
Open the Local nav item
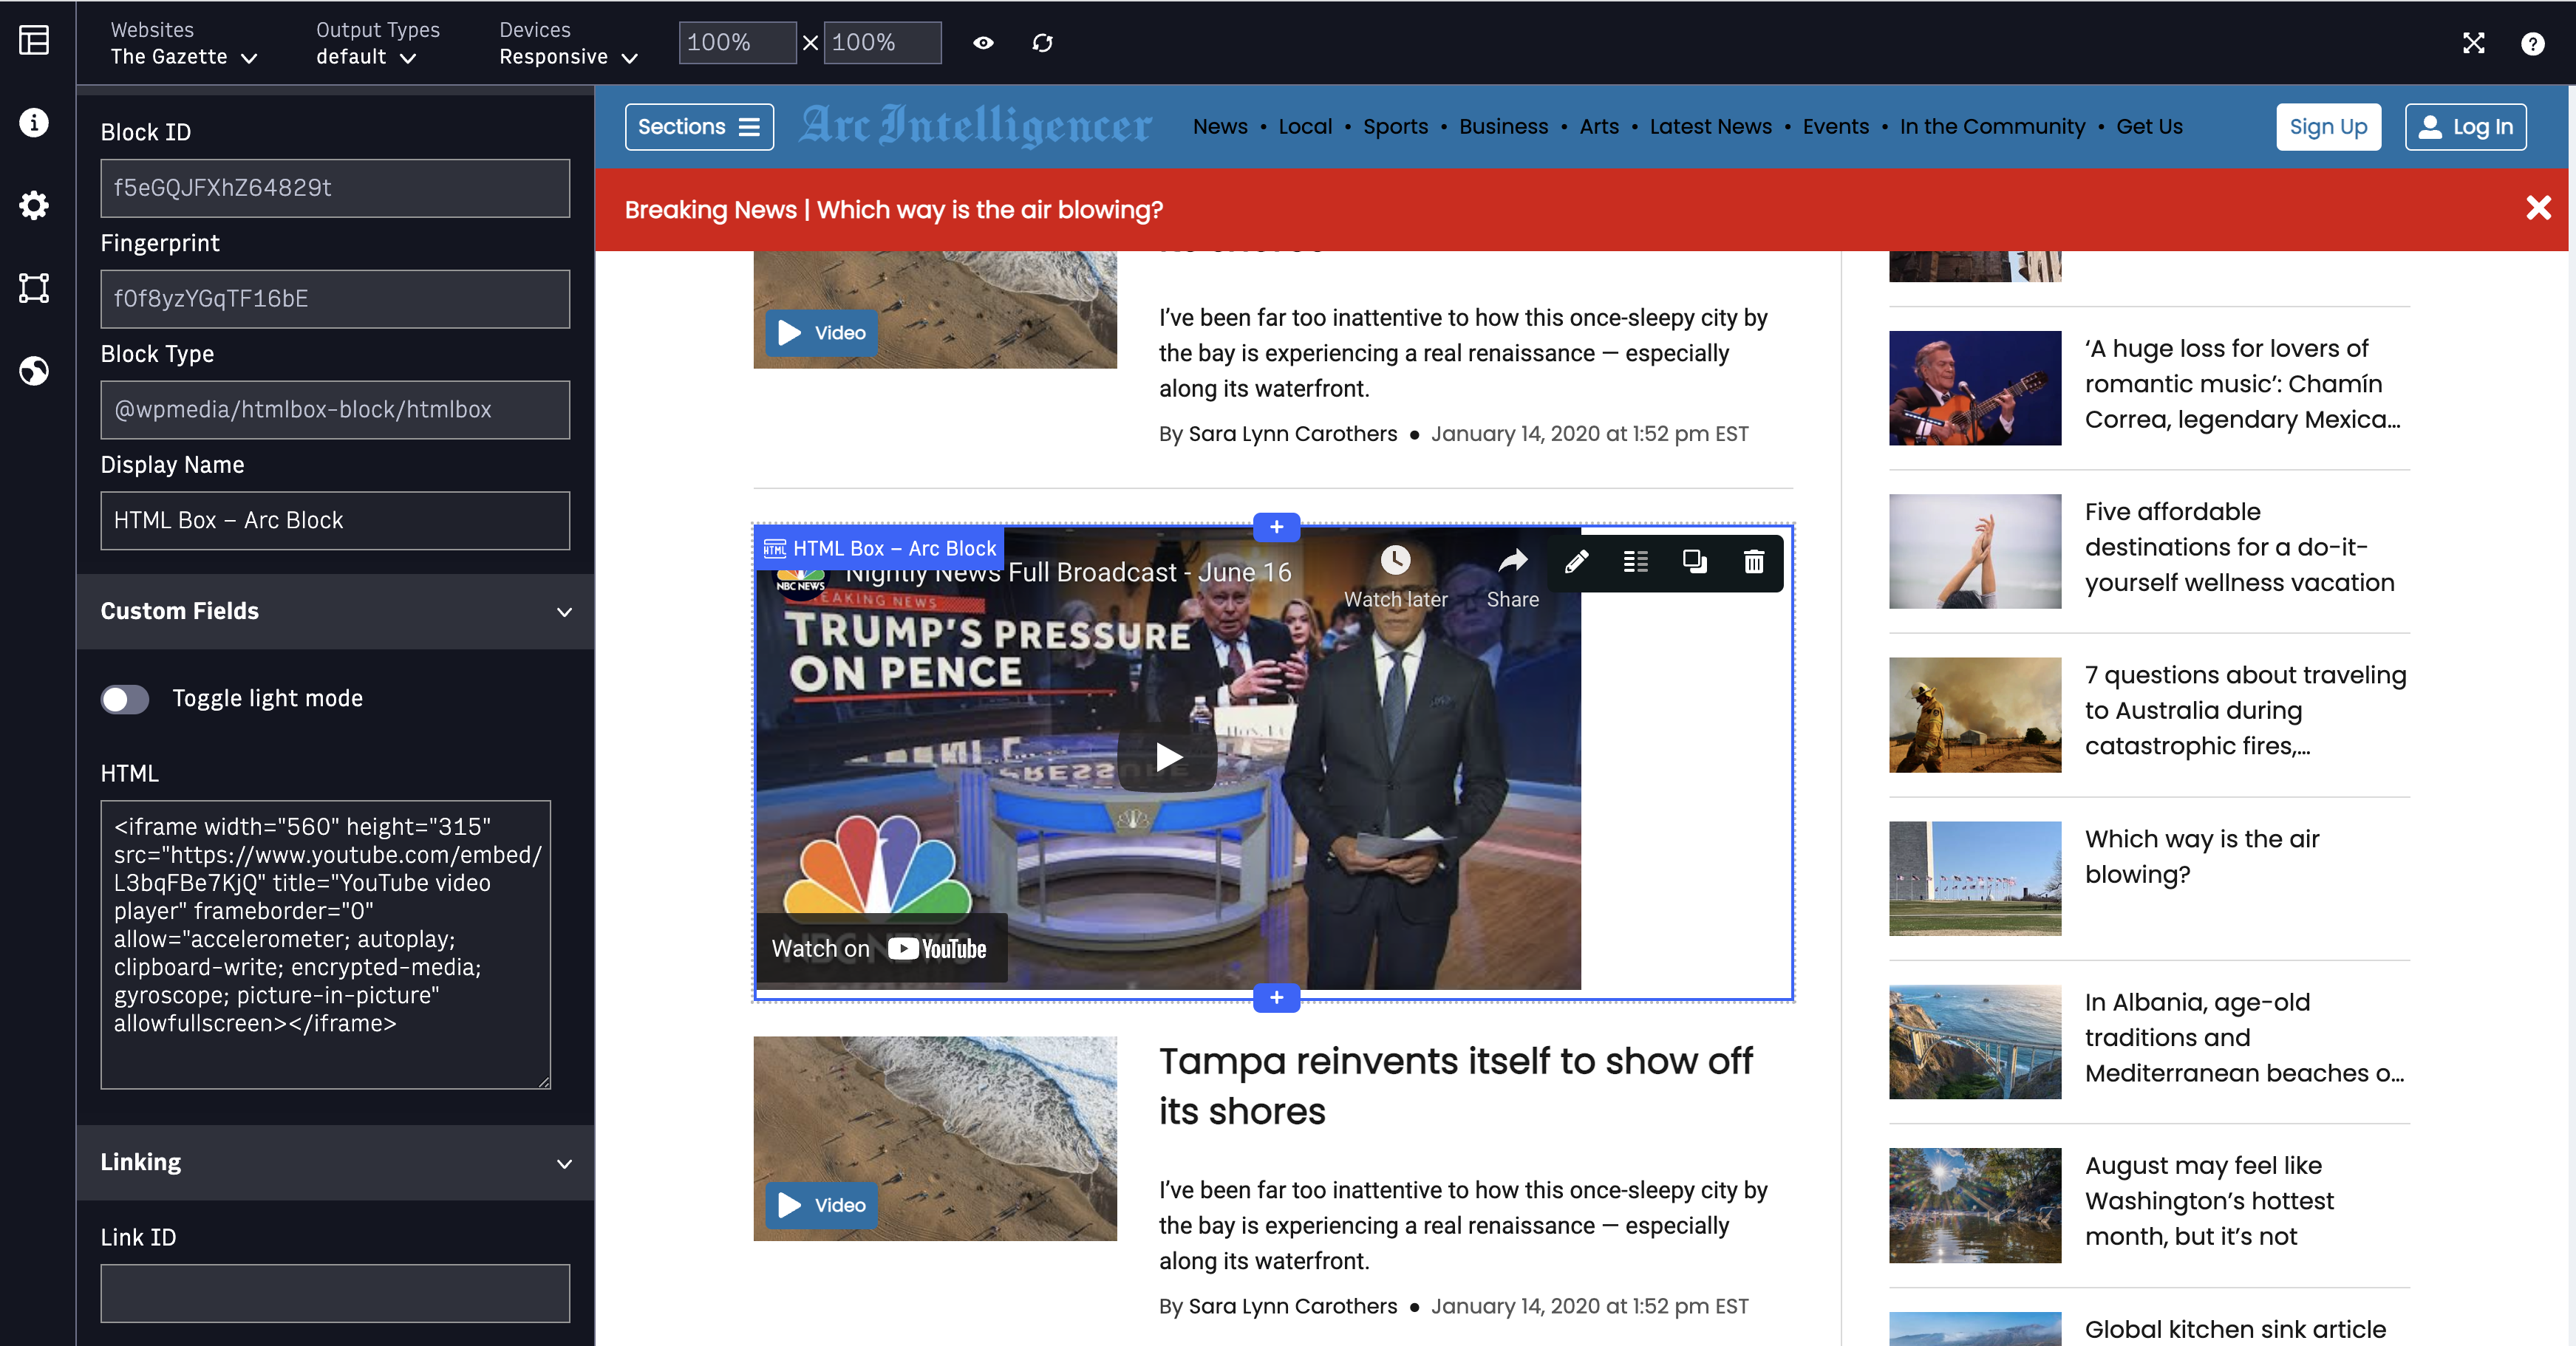tap(1305, 127)
